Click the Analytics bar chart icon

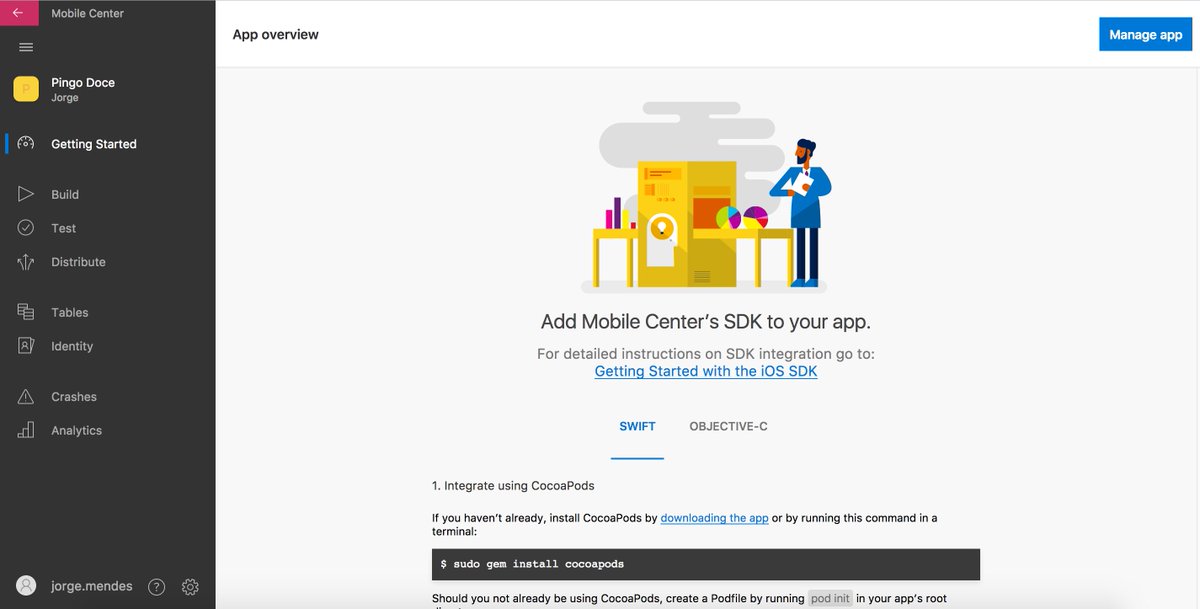[26, 430]
